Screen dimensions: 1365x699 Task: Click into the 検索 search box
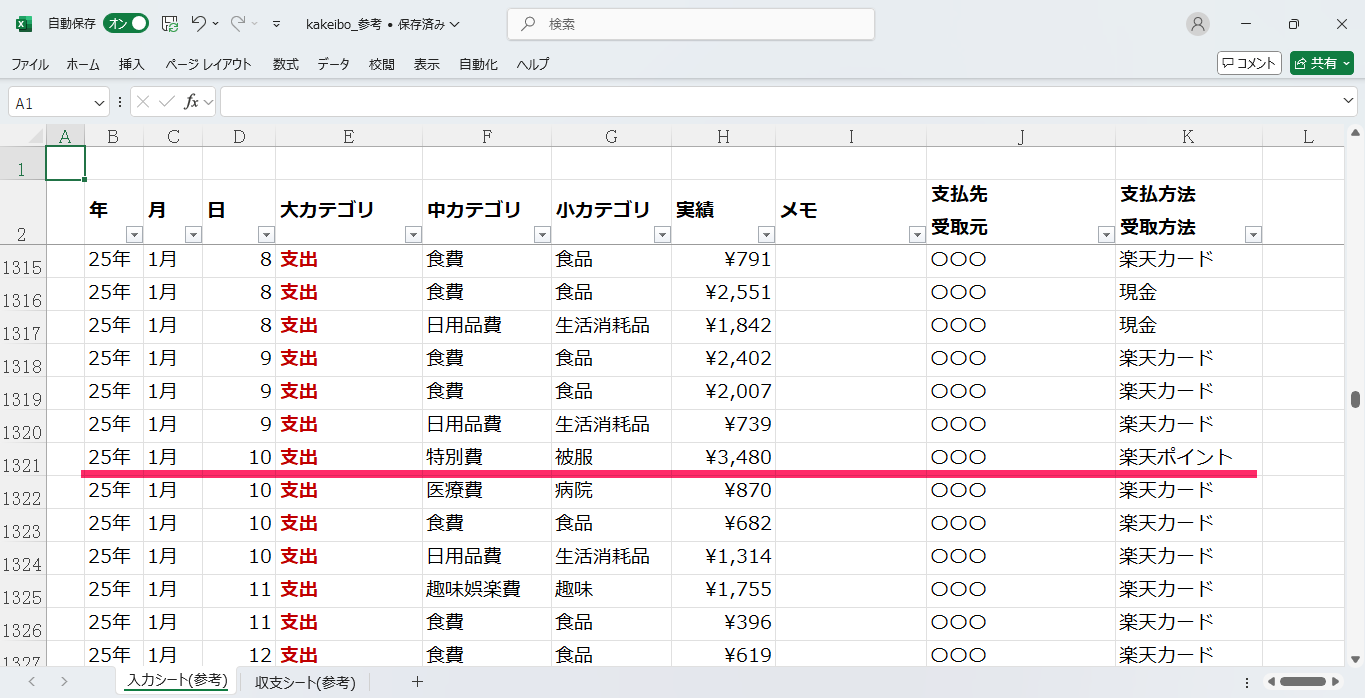click(x=690, y=24)
